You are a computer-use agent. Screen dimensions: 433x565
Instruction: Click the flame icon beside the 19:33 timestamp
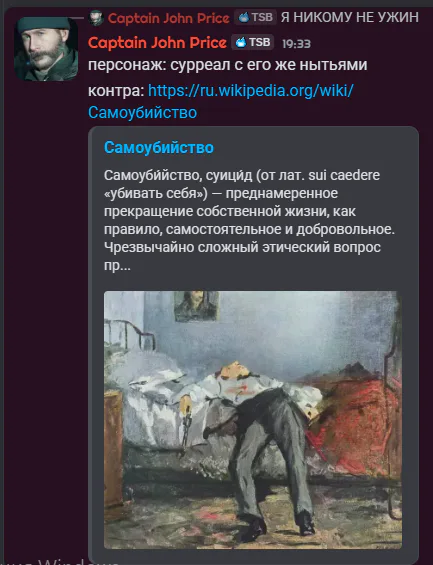[x=241, y=43]
